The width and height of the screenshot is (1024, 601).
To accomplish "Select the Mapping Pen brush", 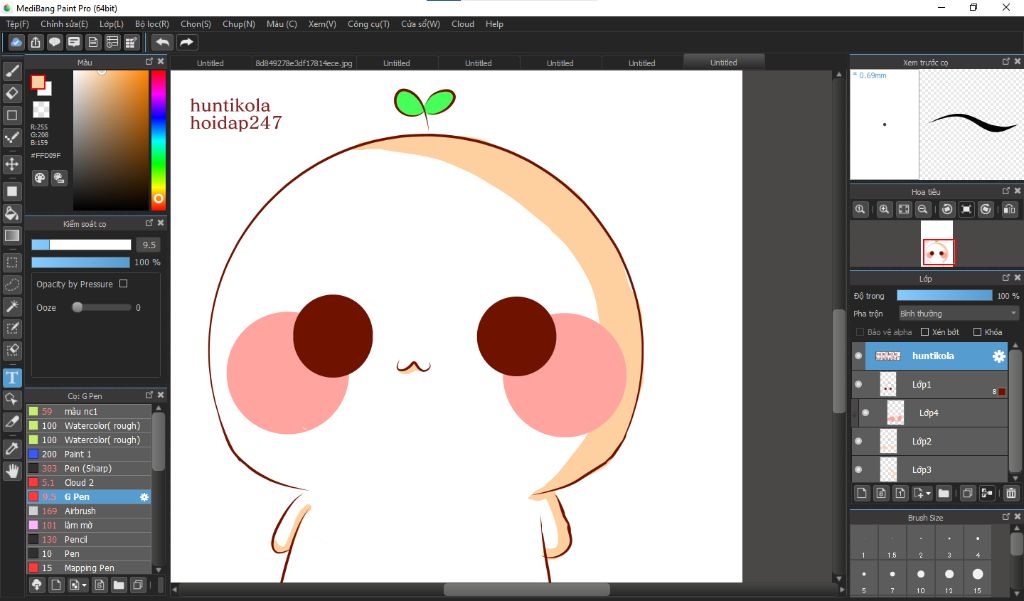I will click(x=89, y=568).
